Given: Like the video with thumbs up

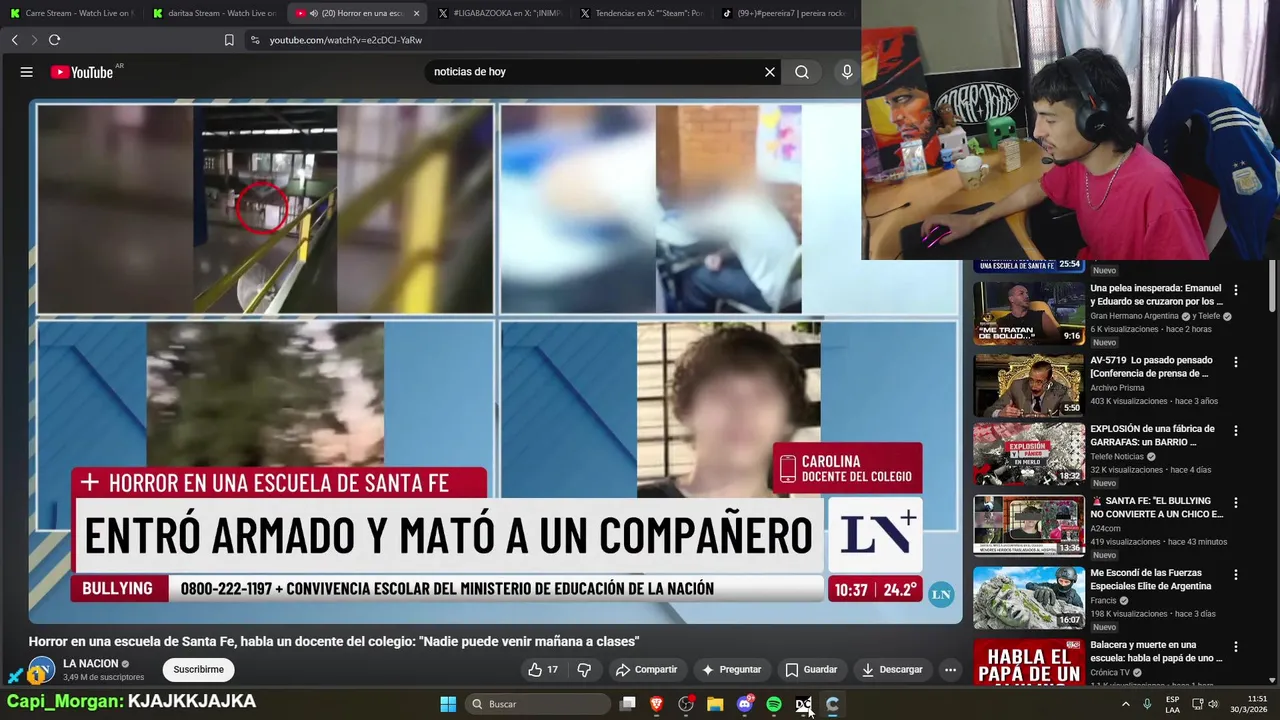Looking at the screenshot, I should [543, 669].
